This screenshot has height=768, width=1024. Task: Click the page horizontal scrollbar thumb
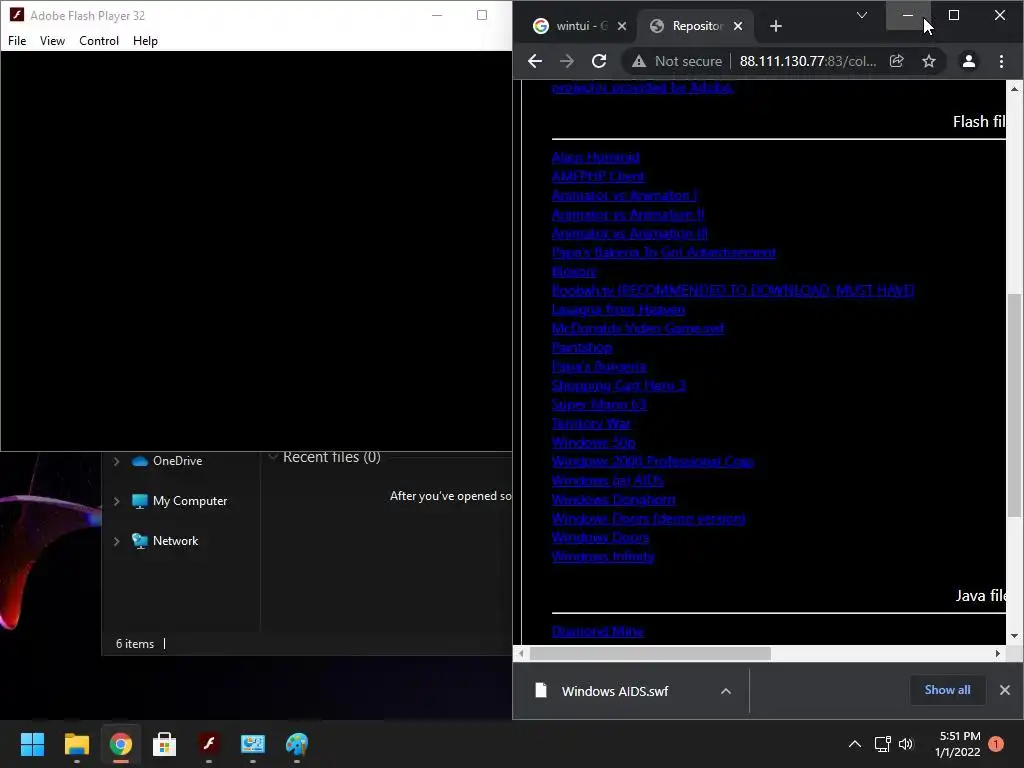650,653
